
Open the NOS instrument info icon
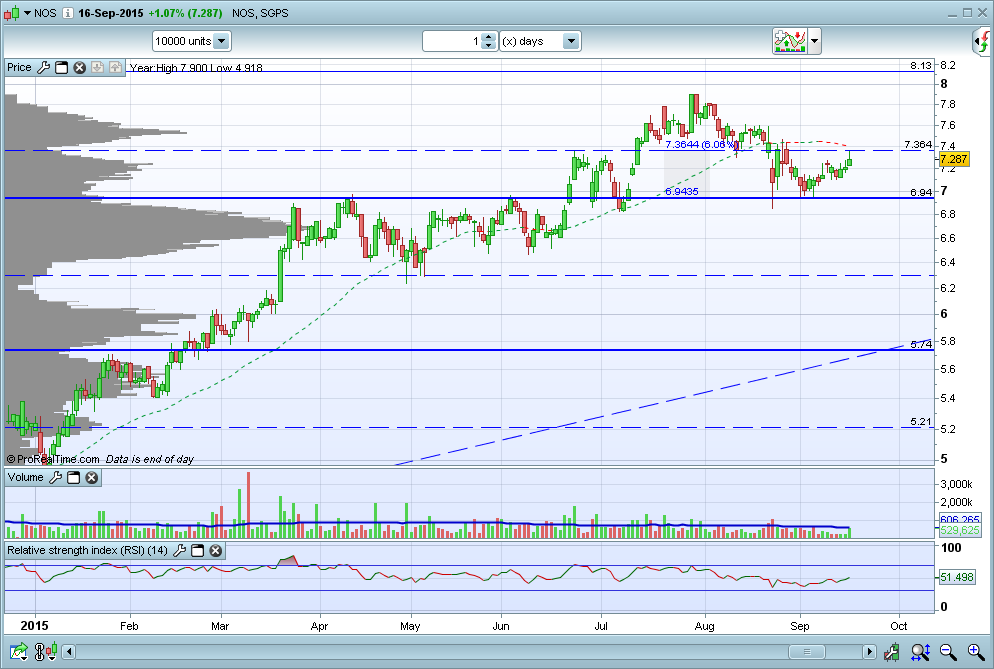pyautogui.click(x=68, y=13)
